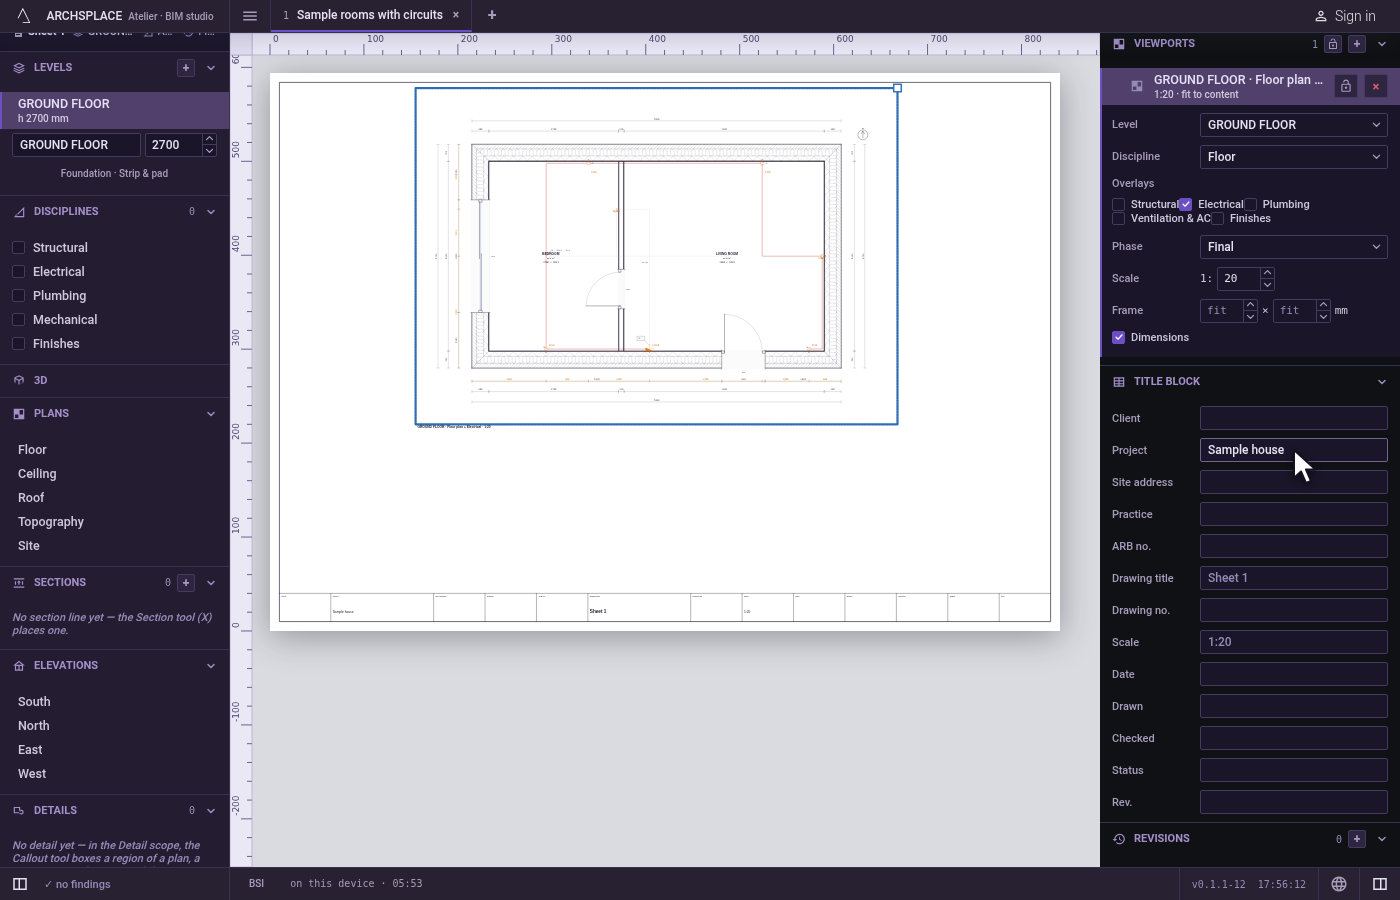The height and width of the screenshot is (900, 1400).
Task: Open the Ceiling plan
Action: (x=37, y=474)
